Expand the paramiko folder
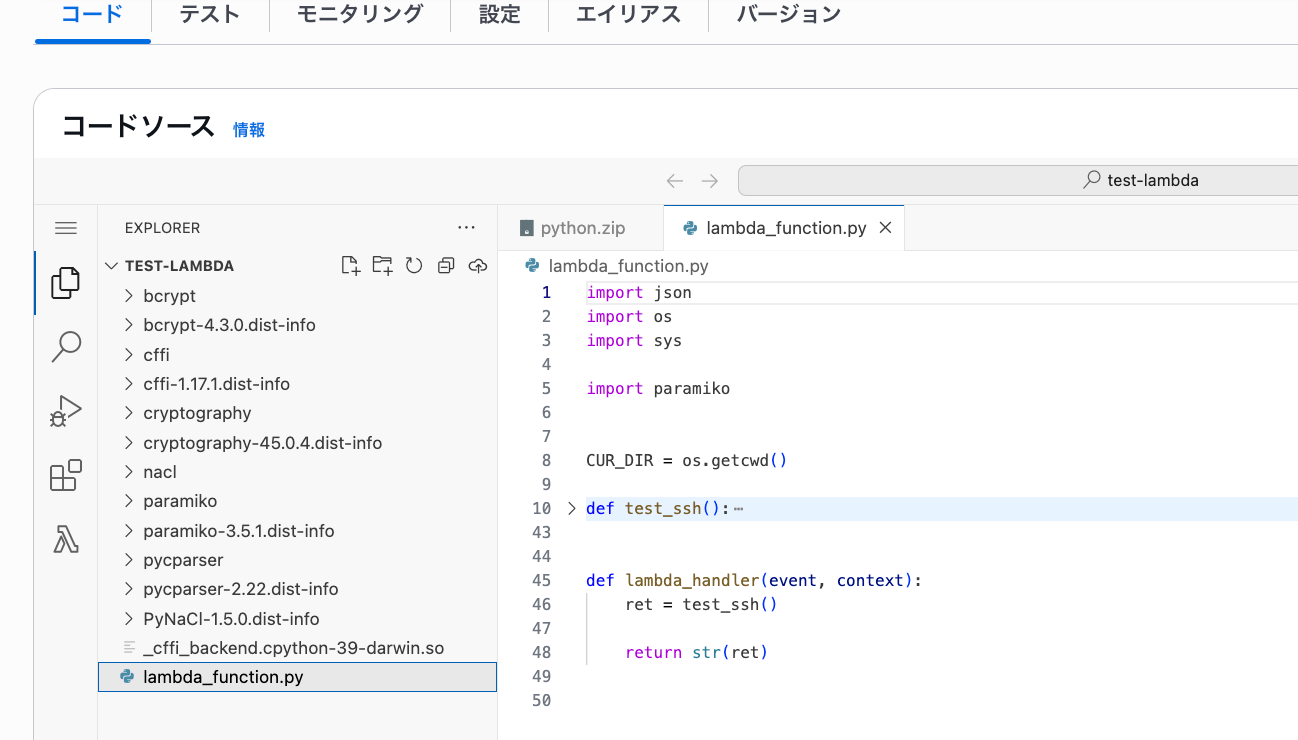Screen dimensions: 1298x740 coord(128,501)
